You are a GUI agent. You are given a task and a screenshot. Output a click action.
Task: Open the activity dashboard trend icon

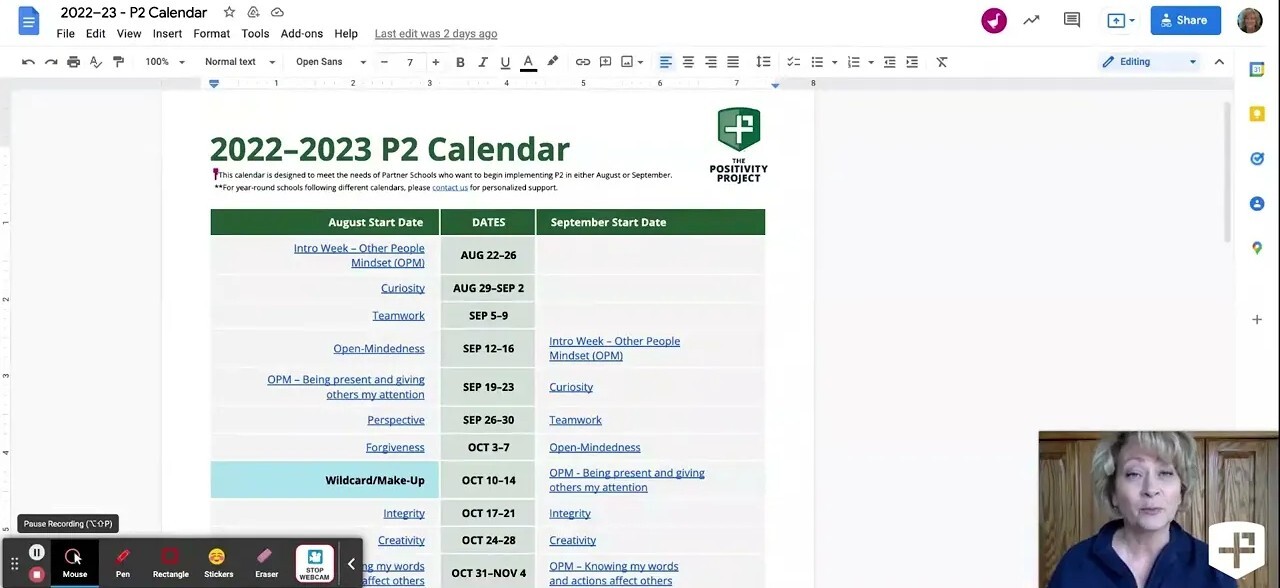coord(1031,20)
